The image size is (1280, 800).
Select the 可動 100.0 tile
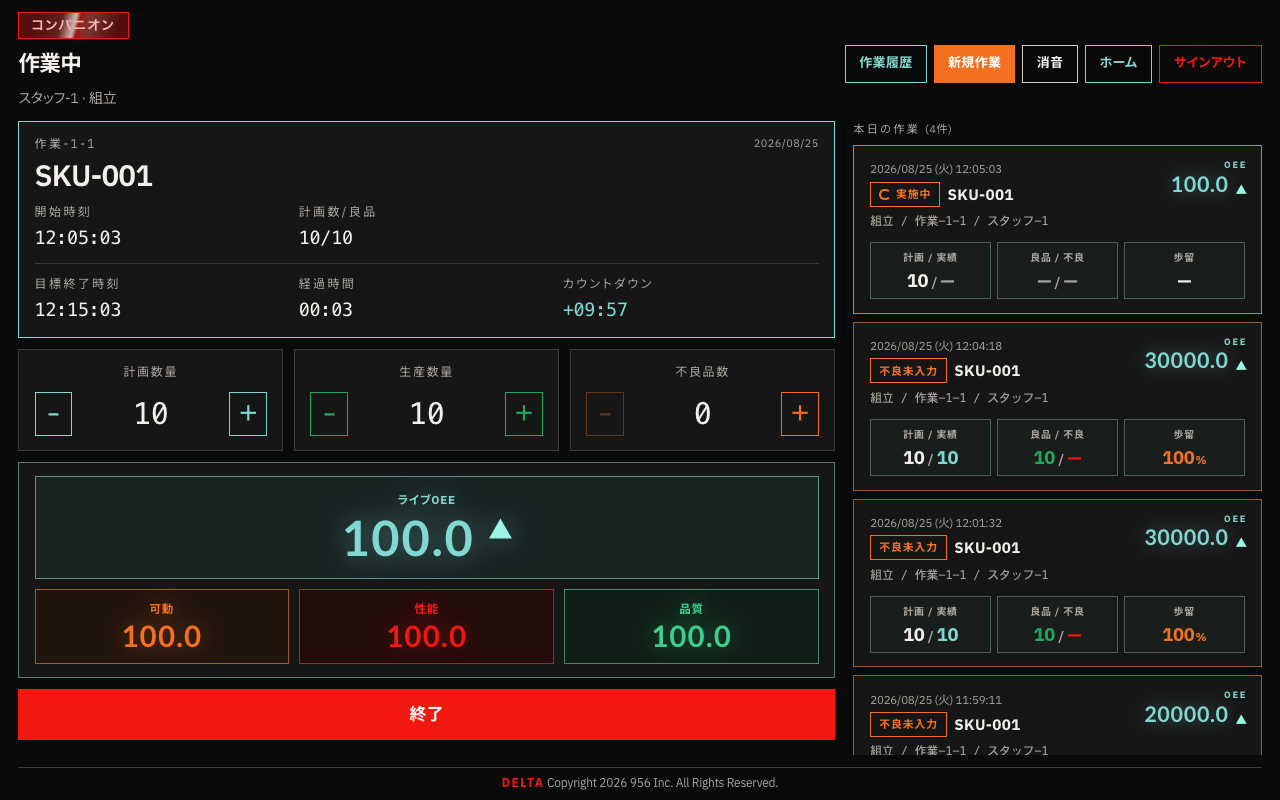point(162,626)
